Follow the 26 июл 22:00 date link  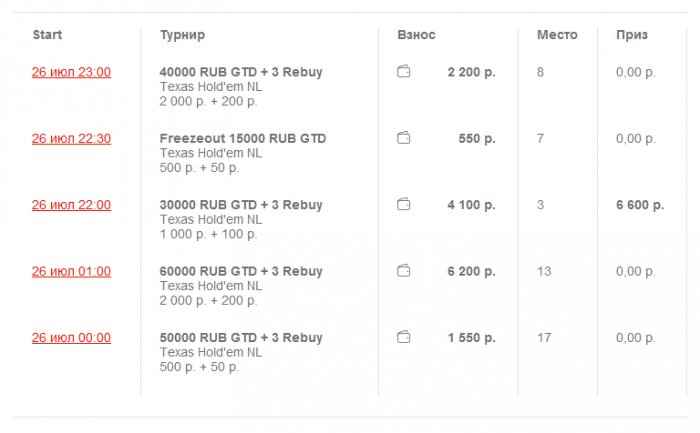(71, 205)
